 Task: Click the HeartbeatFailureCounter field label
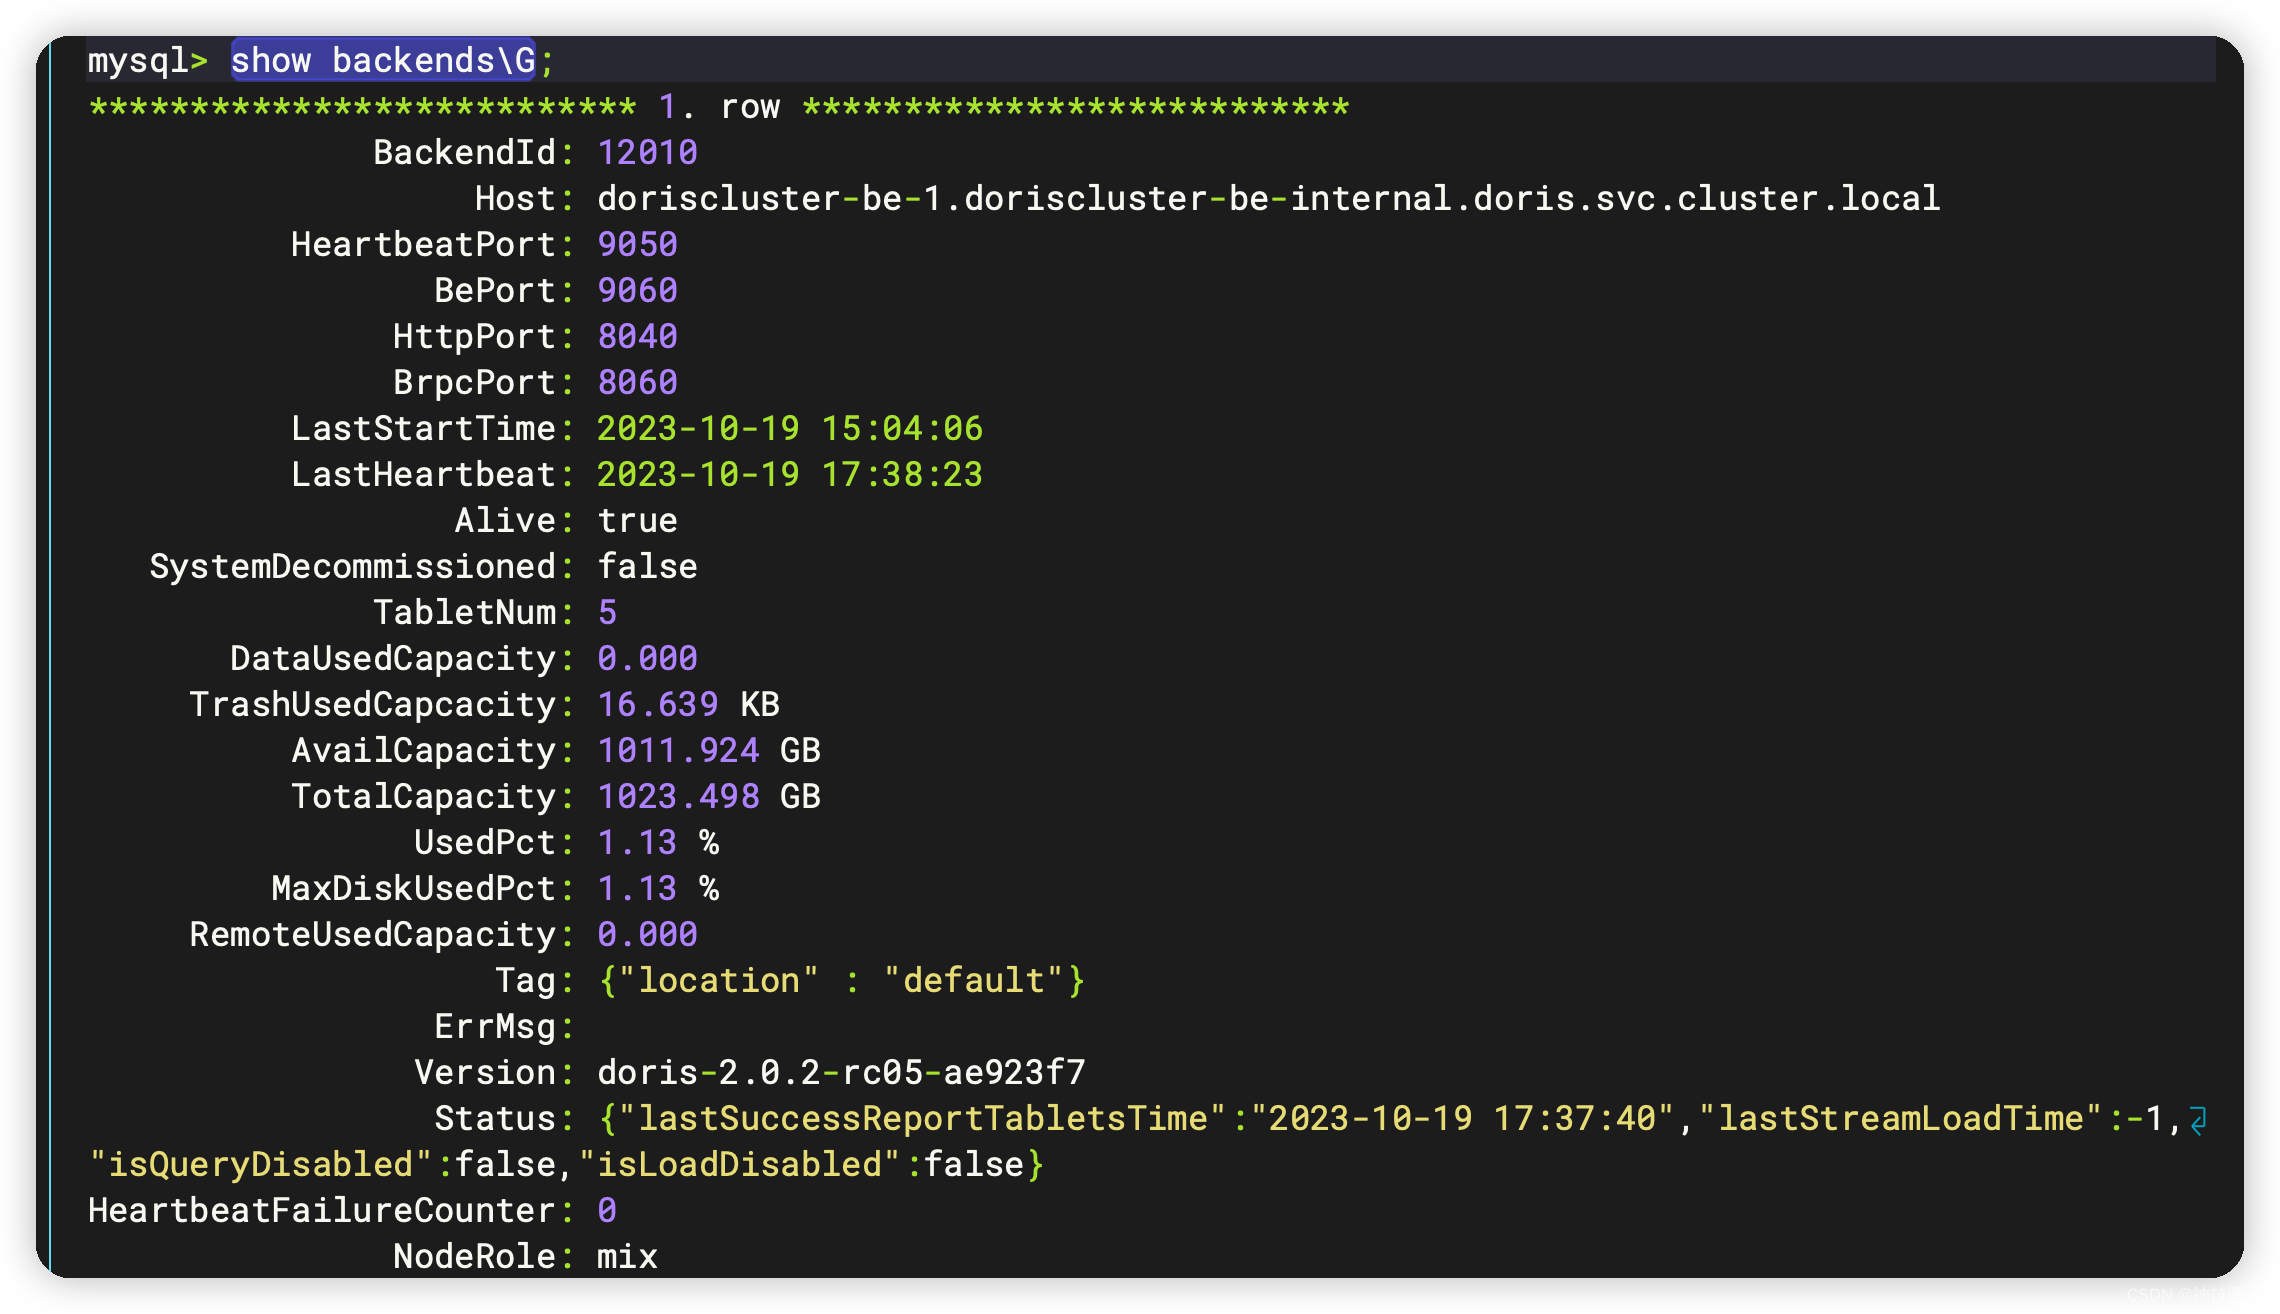coord(331,1211)
